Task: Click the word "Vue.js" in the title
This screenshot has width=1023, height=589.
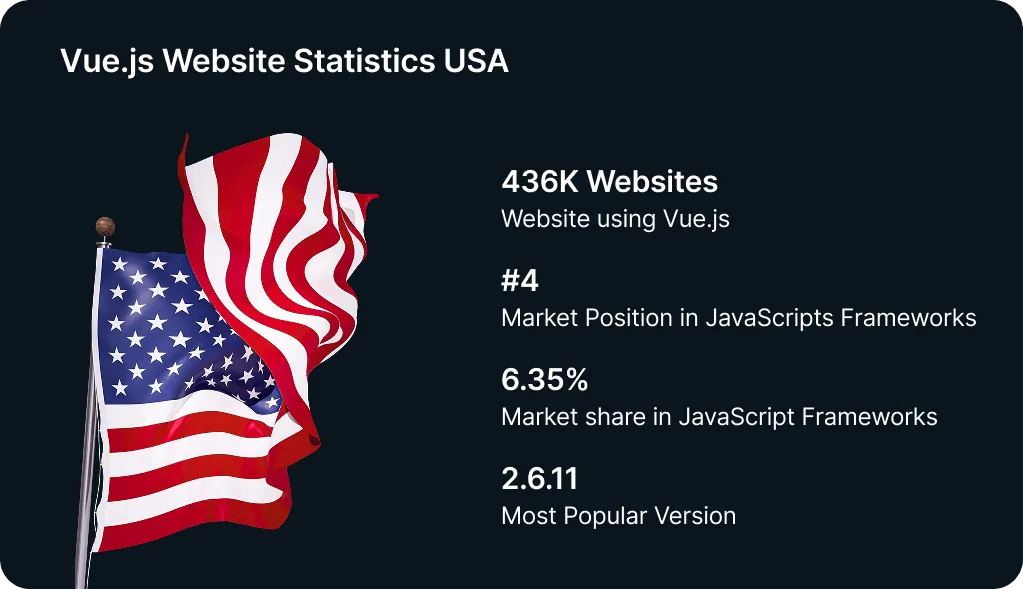Action: tap(107, 61)
